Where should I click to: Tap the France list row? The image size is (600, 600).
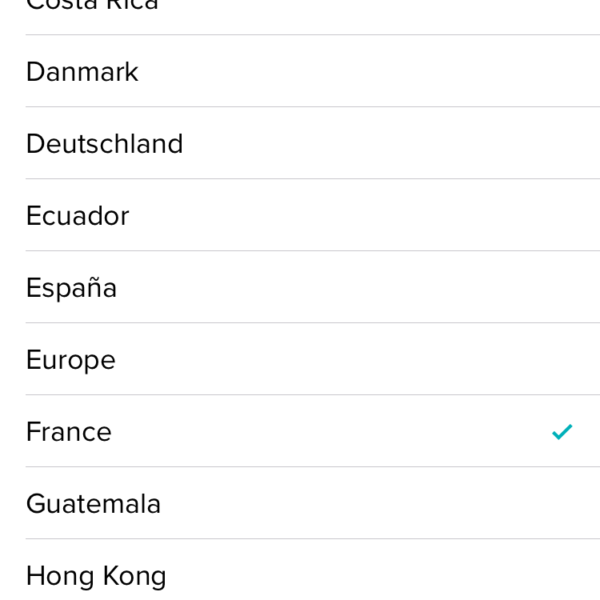point(300,432)
